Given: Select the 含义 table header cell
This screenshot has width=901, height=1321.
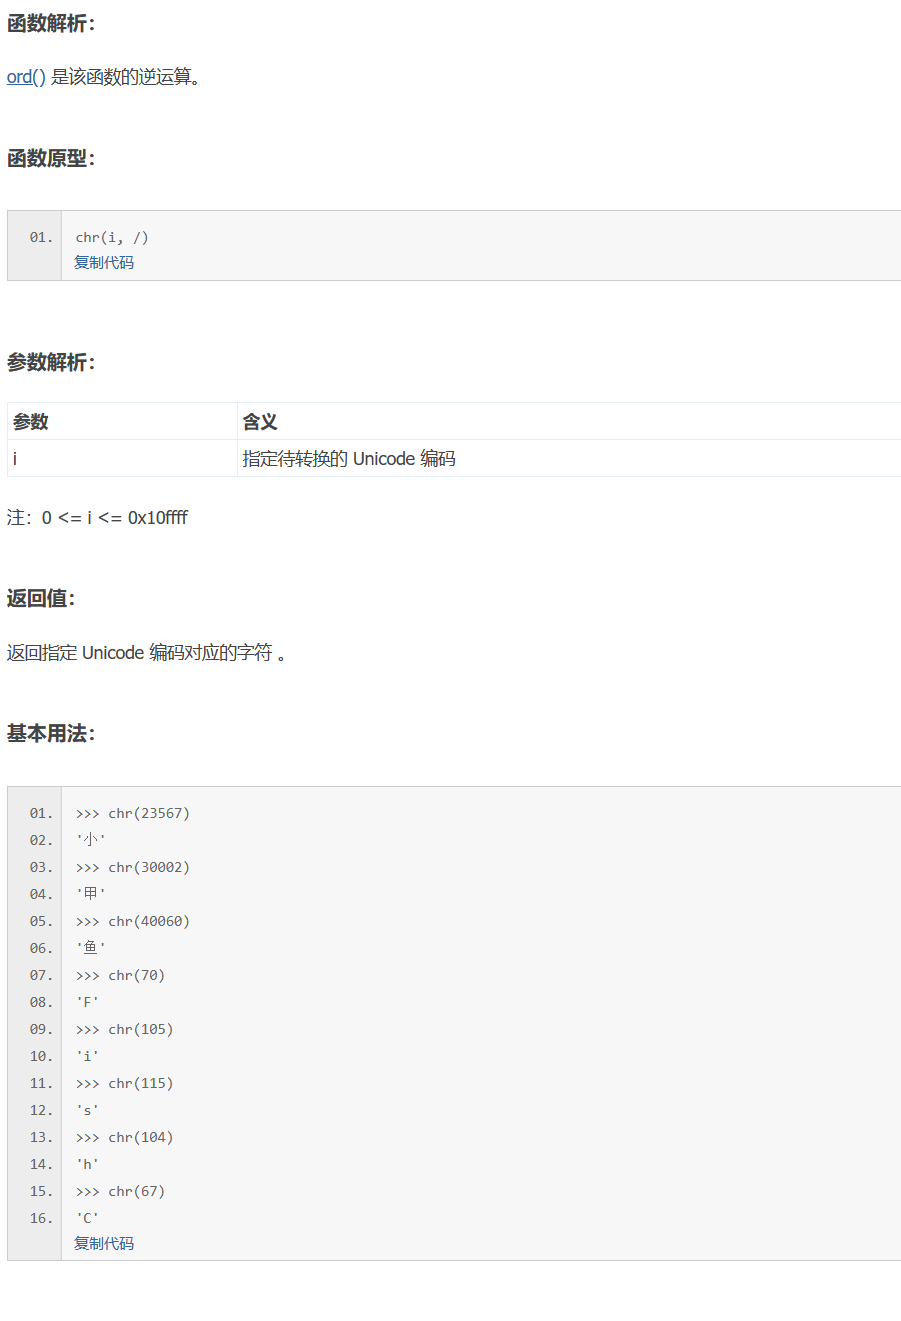Looking at the screenshot, I should [x=259, y=421].
